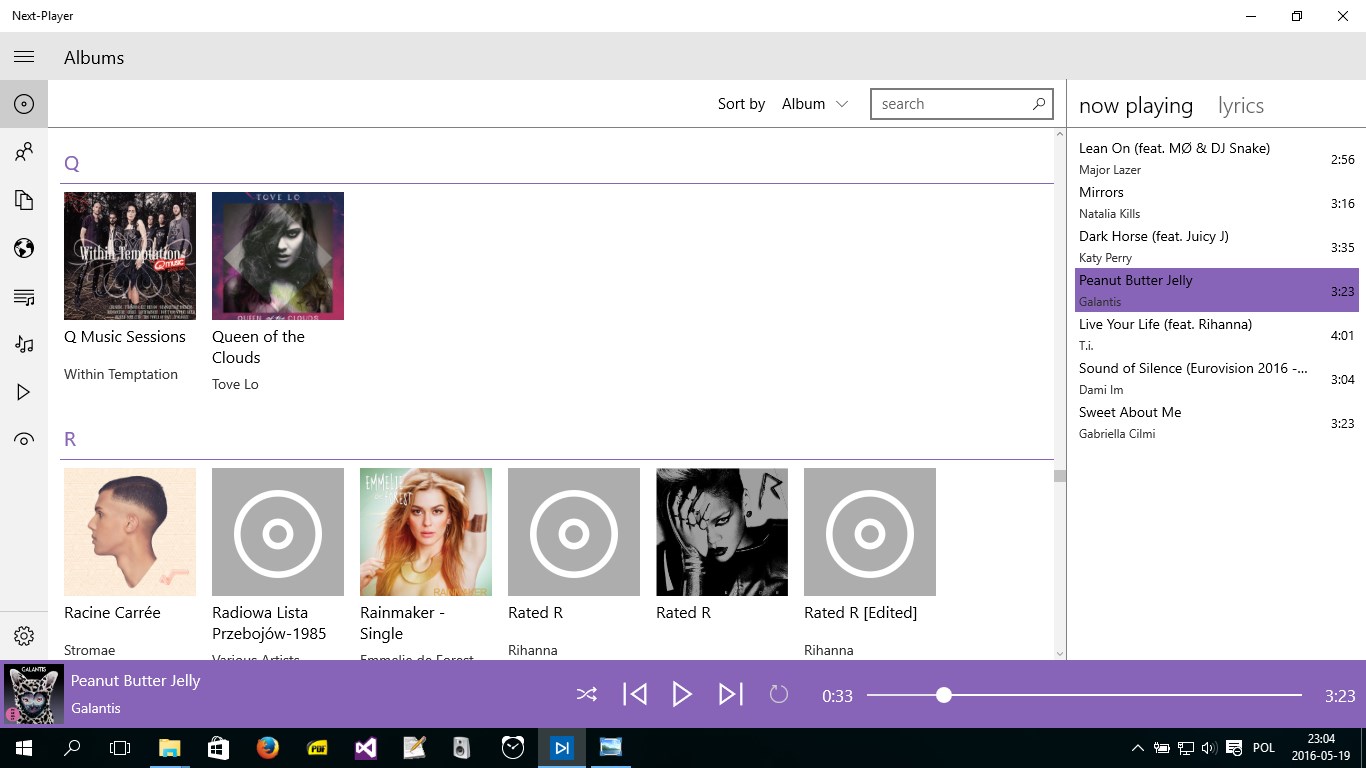This screenshot has height=768, width=1366.
Task: Switch to the now playing tab
Action: pos(1136,106)
